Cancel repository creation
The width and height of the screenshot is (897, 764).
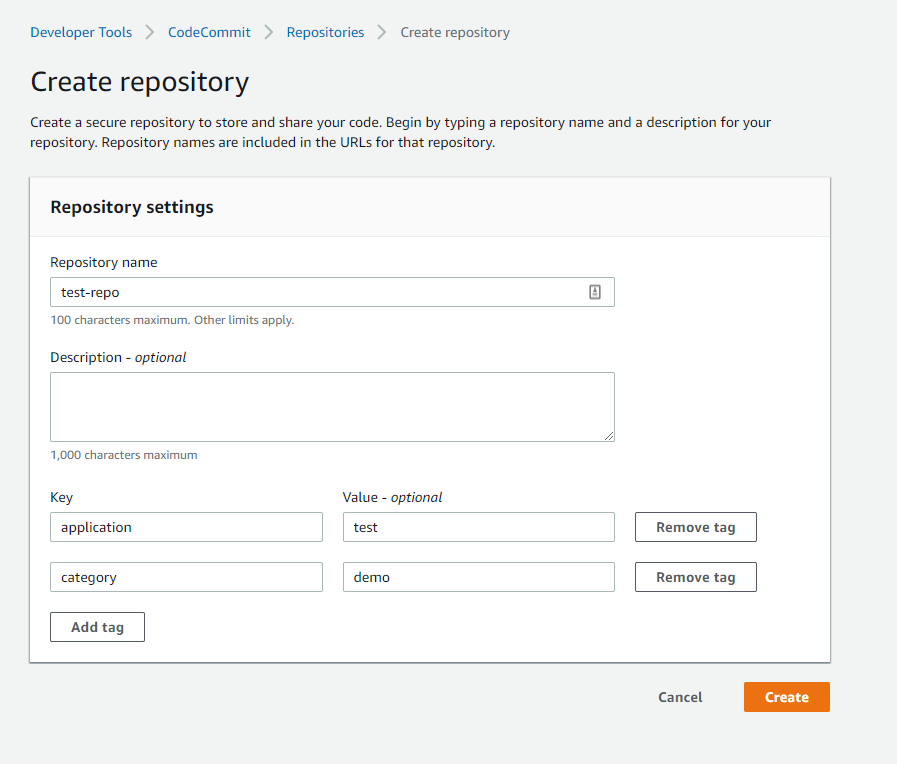[x=680, y=697]
